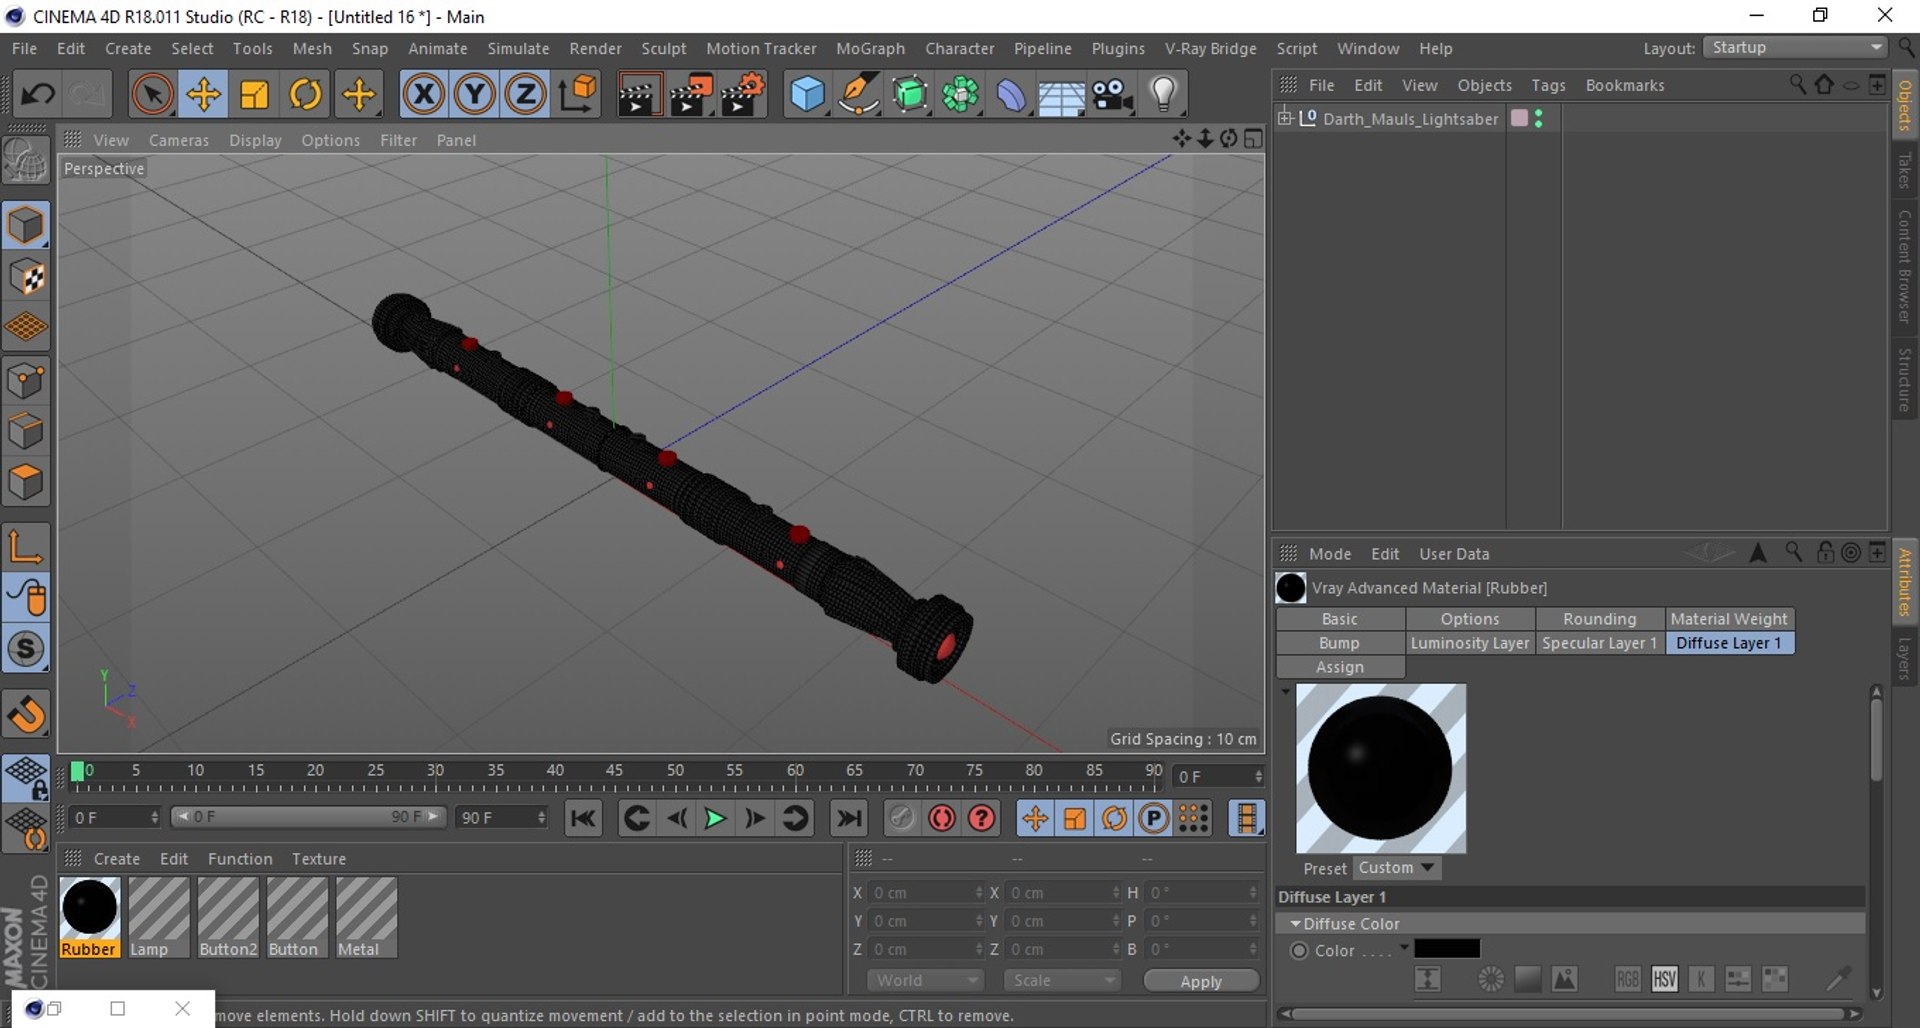Open the material Preset Custom dropdown
Image resolution: width=1920 pixels, height=1028 pixels.
(1396, 868)
